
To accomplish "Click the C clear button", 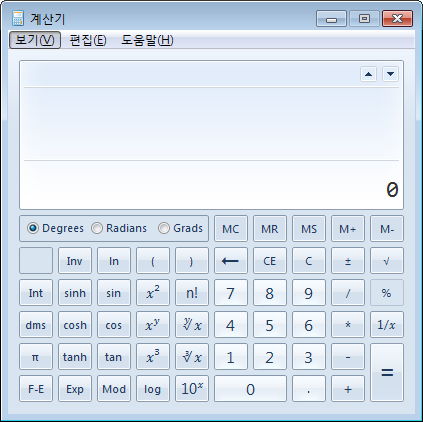I will click(x=309, y=261).
